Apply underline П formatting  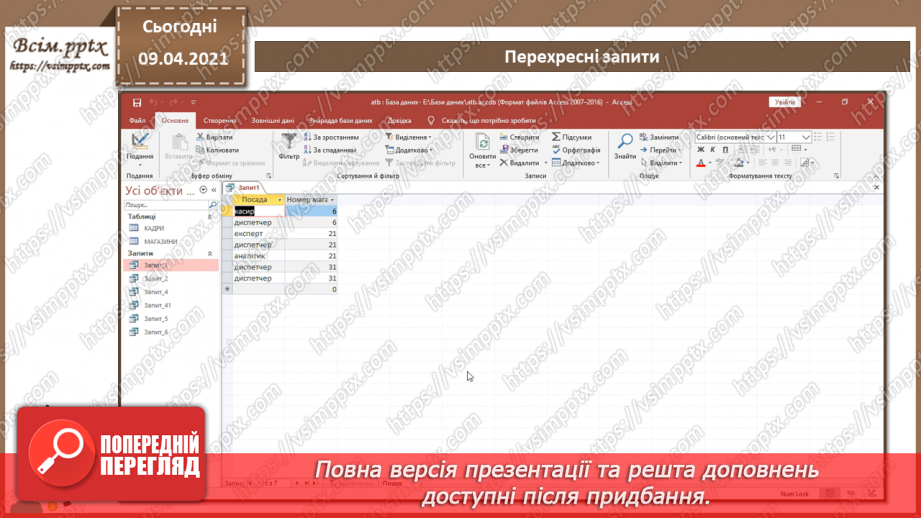click(725, 150)
